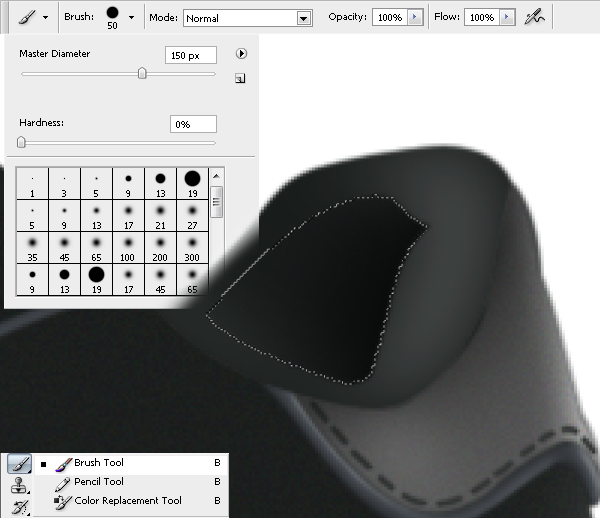The image size is (600, 518).
Task: Open the Brush preset picker arrow
Action: pos(131,18)
